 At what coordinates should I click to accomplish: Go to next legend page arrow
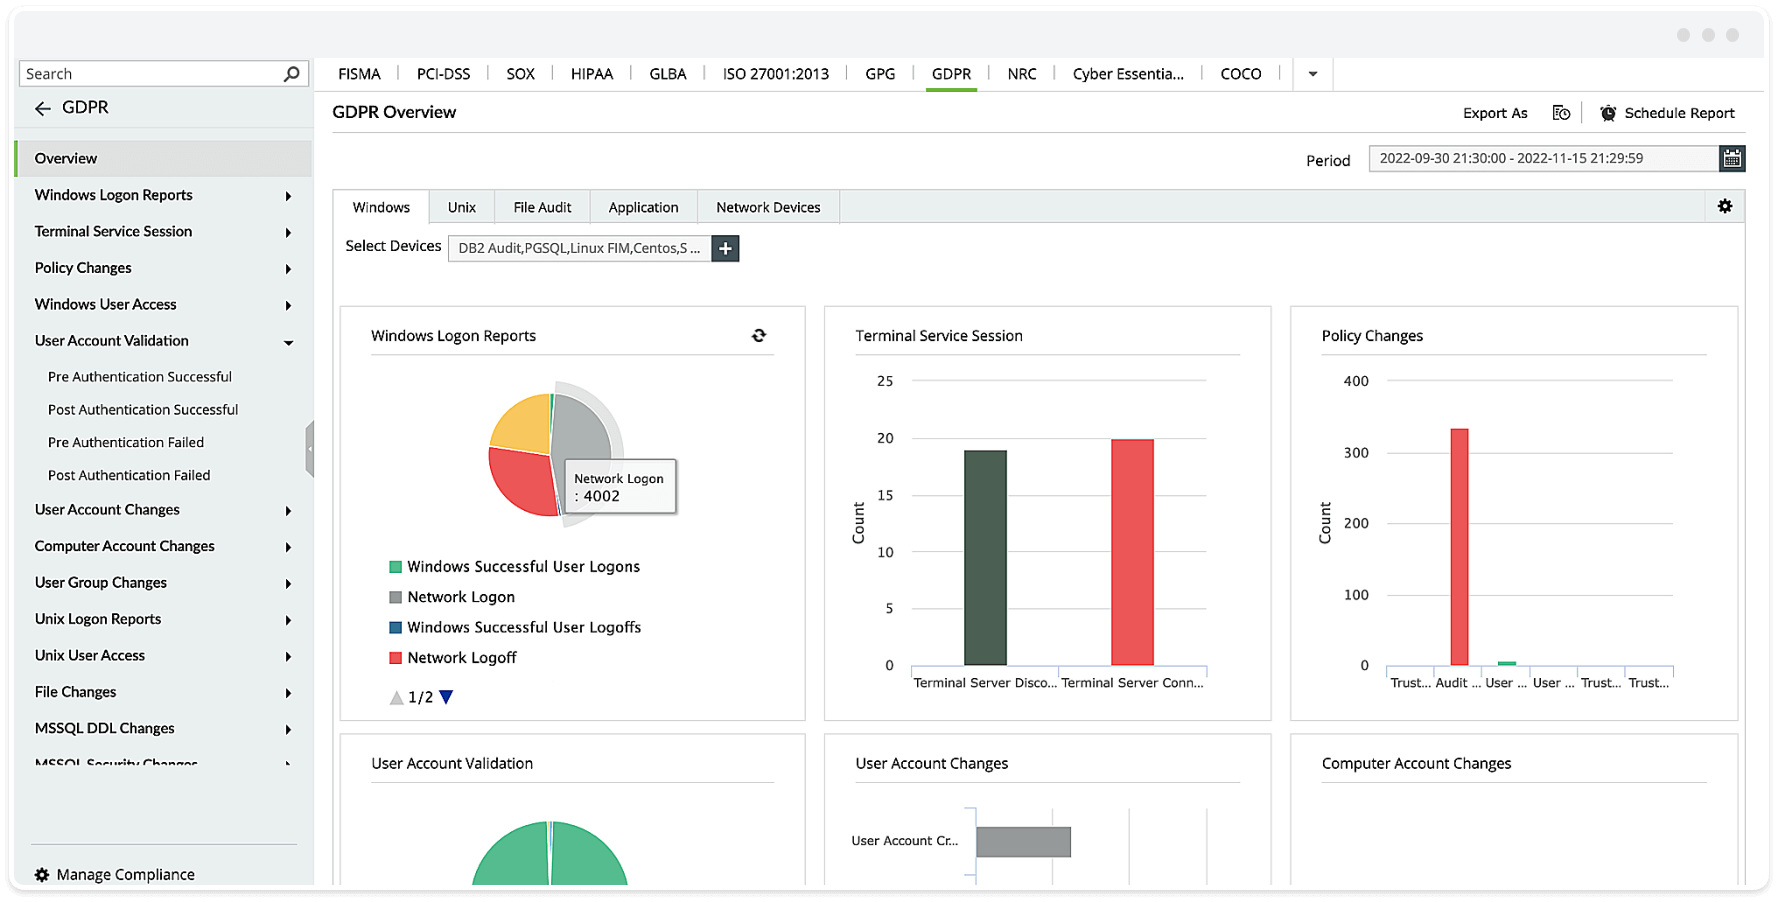coord(447,697)
